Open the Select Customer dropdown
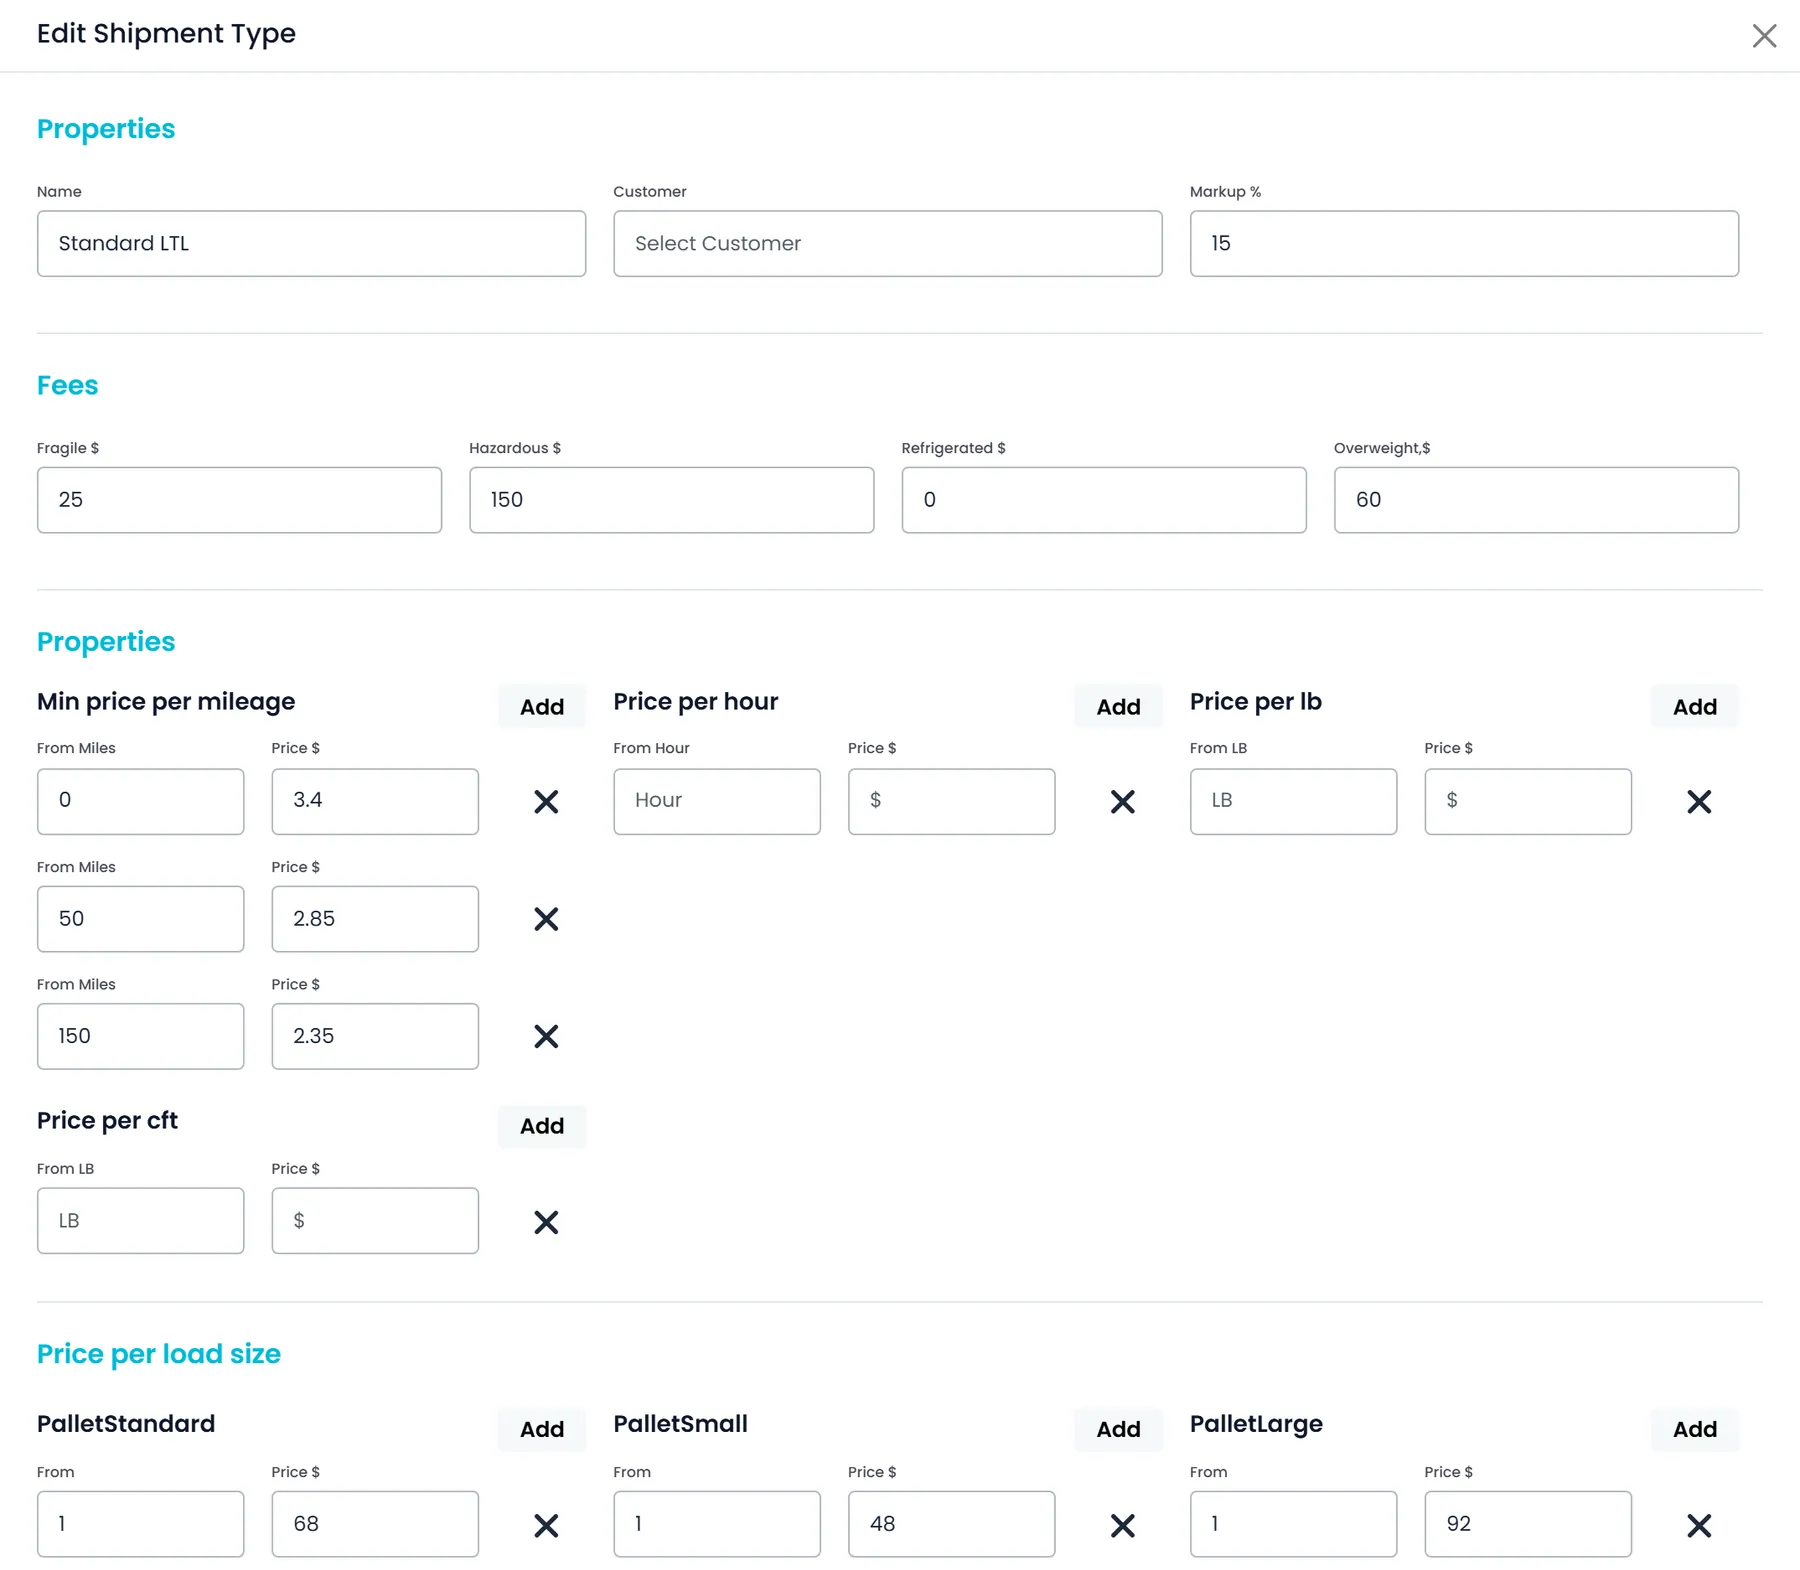Viewport: 1800px width, 1570px height. click(888, 243)
